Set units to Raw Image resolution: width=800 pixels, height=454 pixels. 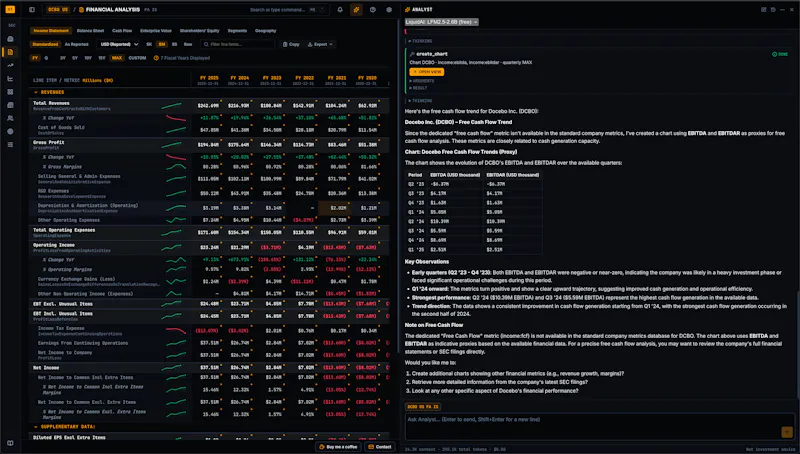[x=188, y=44]
